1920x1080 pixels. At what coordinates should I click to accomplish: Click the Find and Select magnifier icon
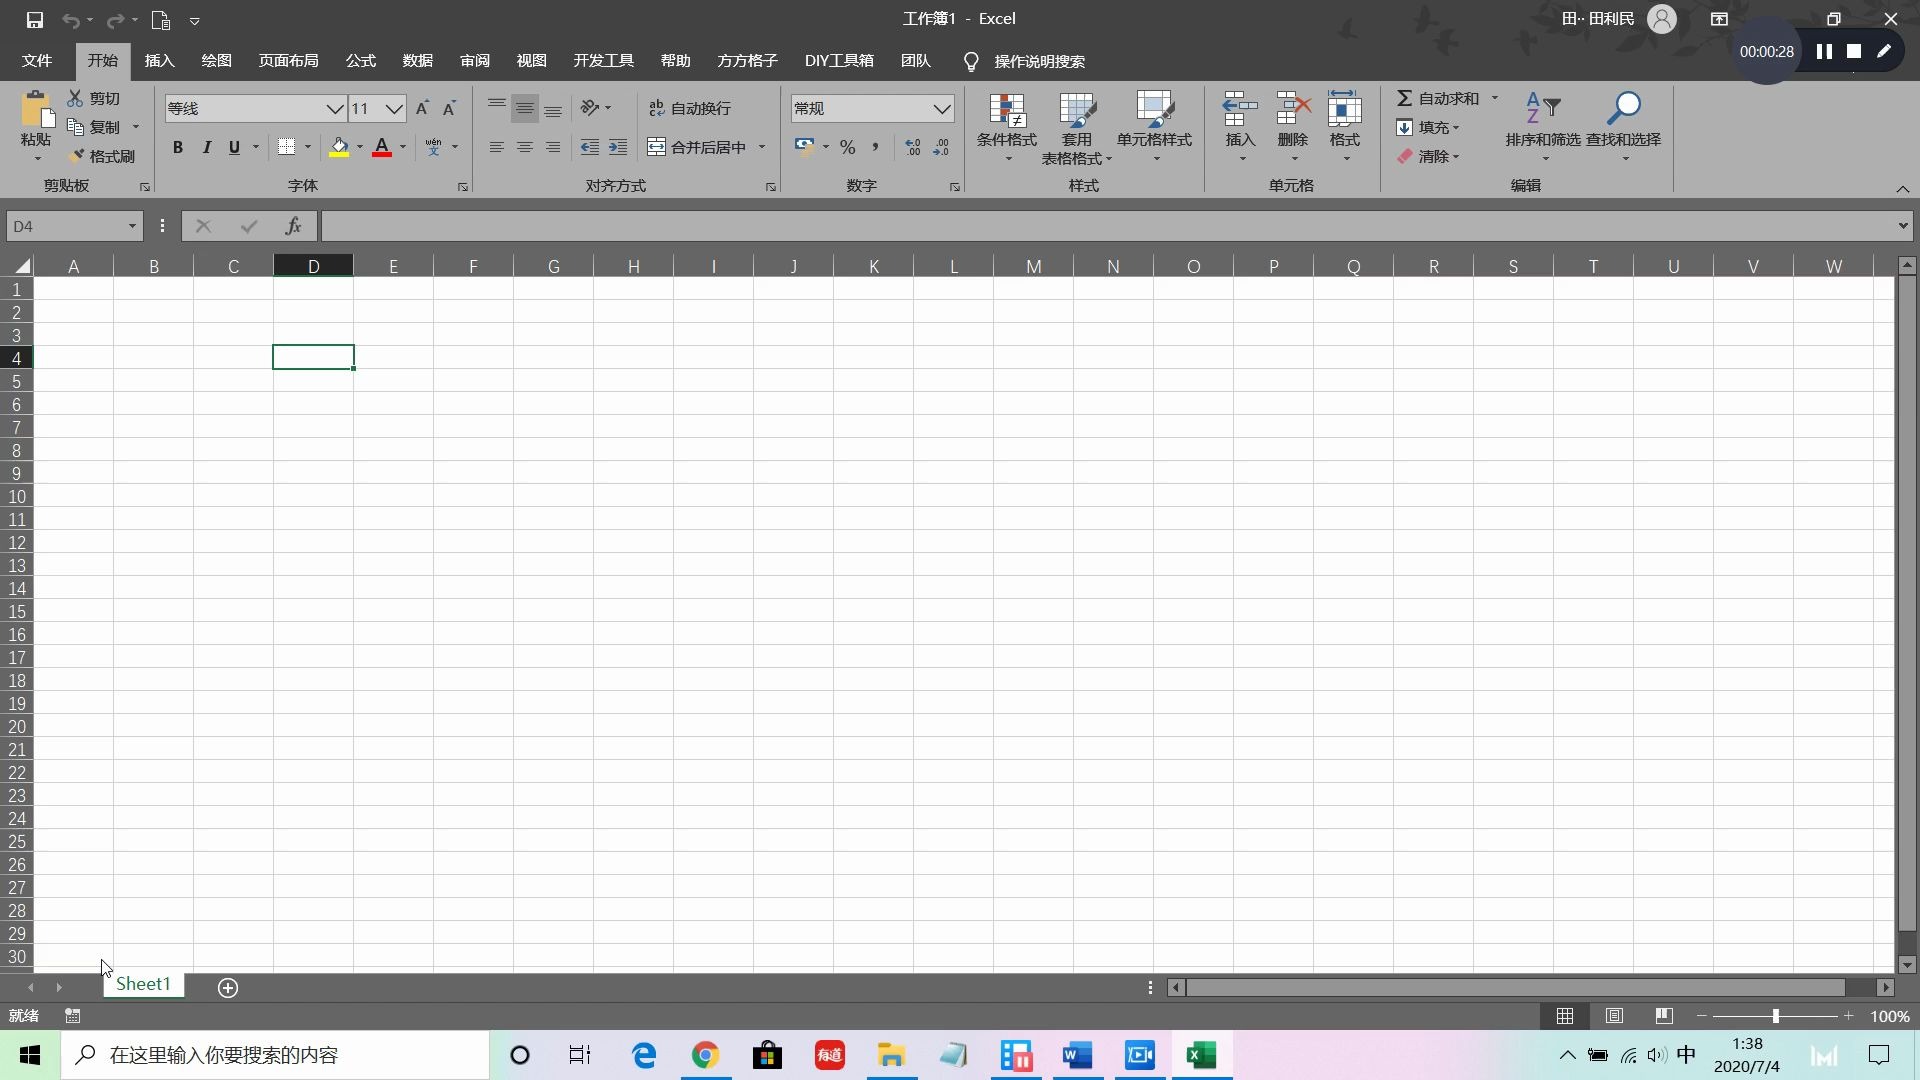1624,108
